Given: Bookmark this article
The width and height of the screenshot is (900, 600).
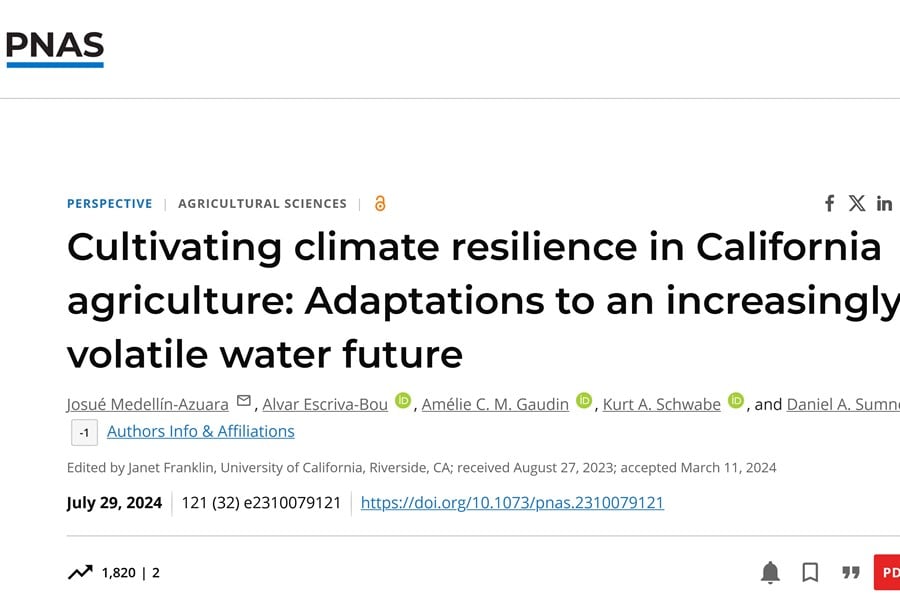Looking at the screenshot, I should coord(810,572).
